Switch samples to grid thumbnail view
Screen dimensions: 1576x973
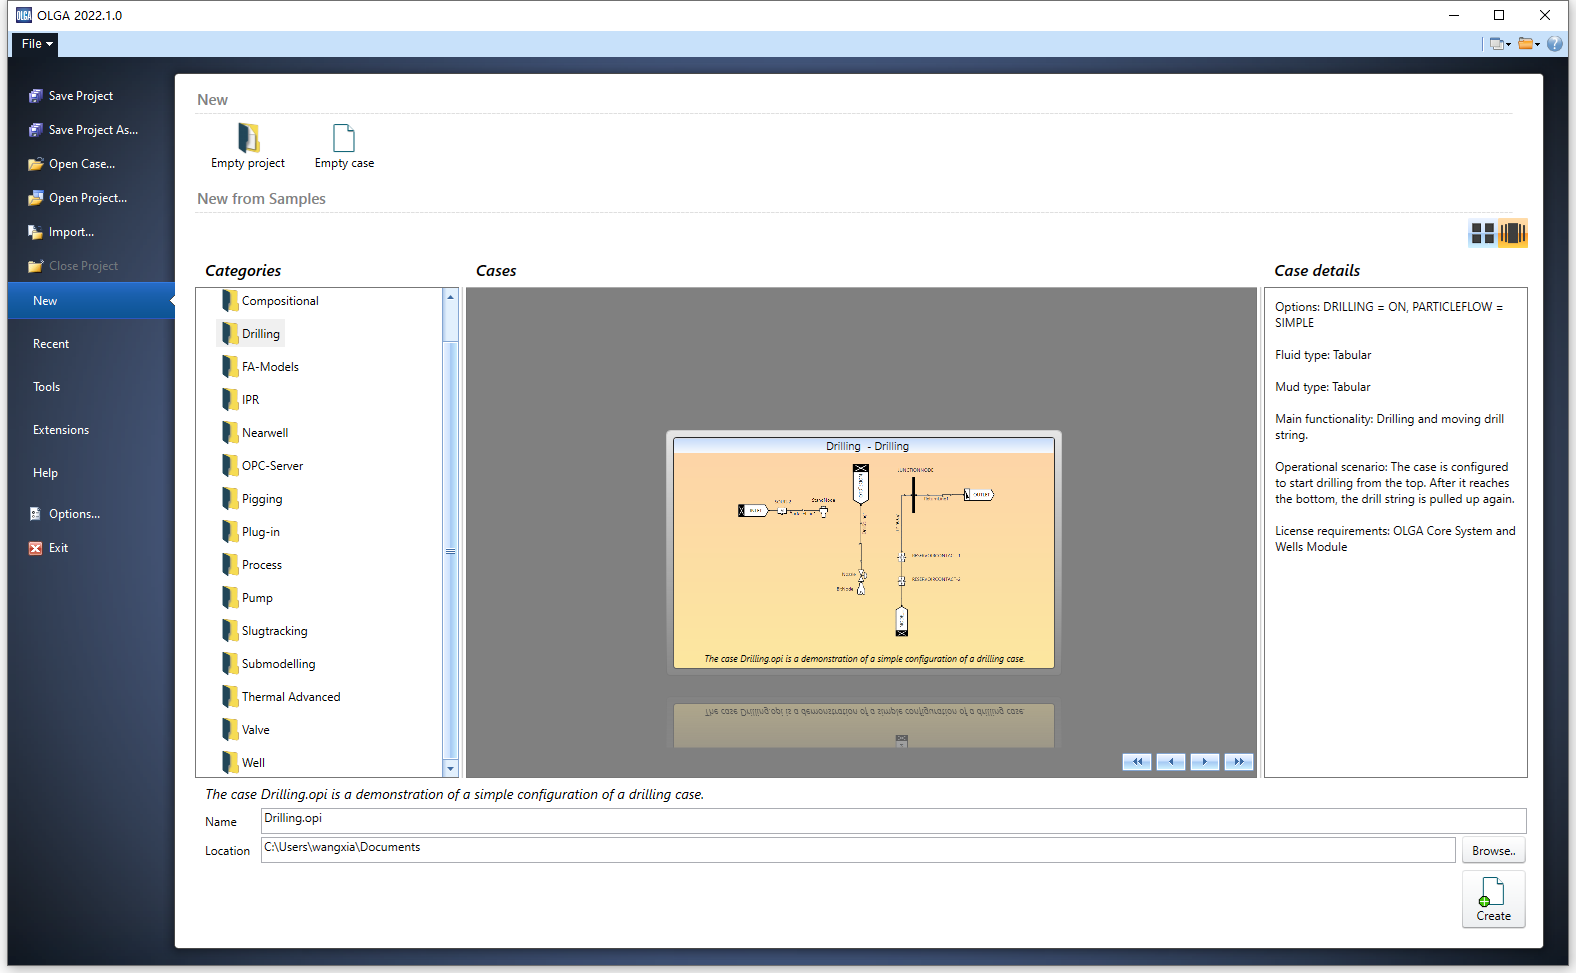[1483, 233]
